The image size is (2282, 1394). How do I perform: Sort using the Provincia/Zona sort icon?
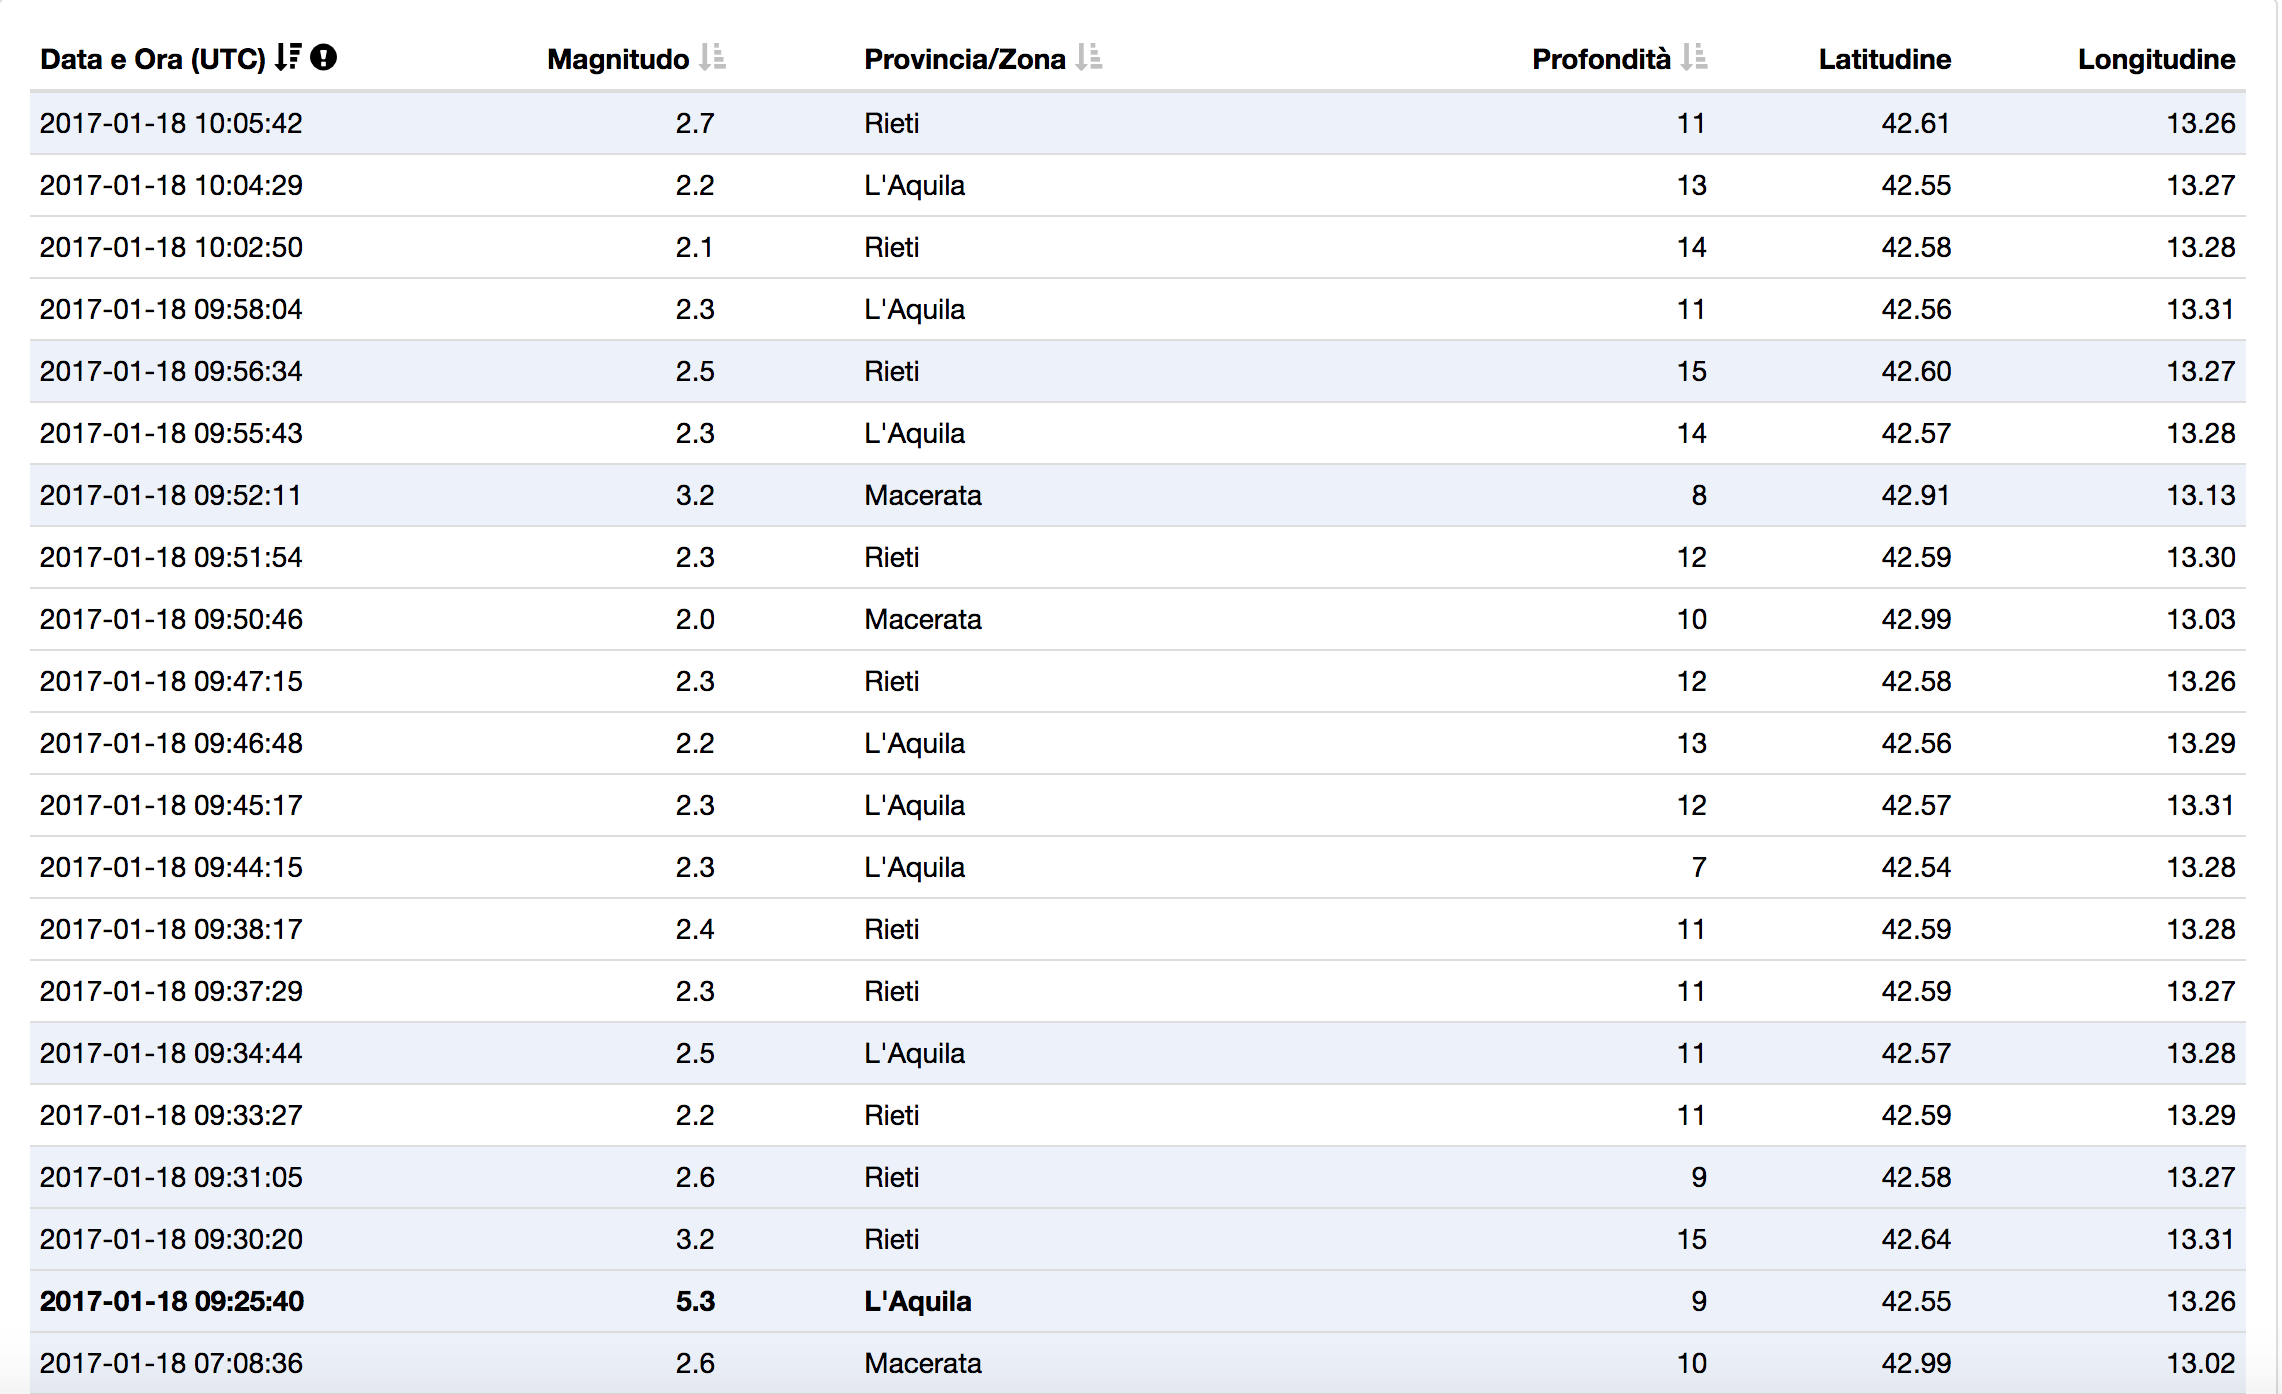pos(1089,57)
